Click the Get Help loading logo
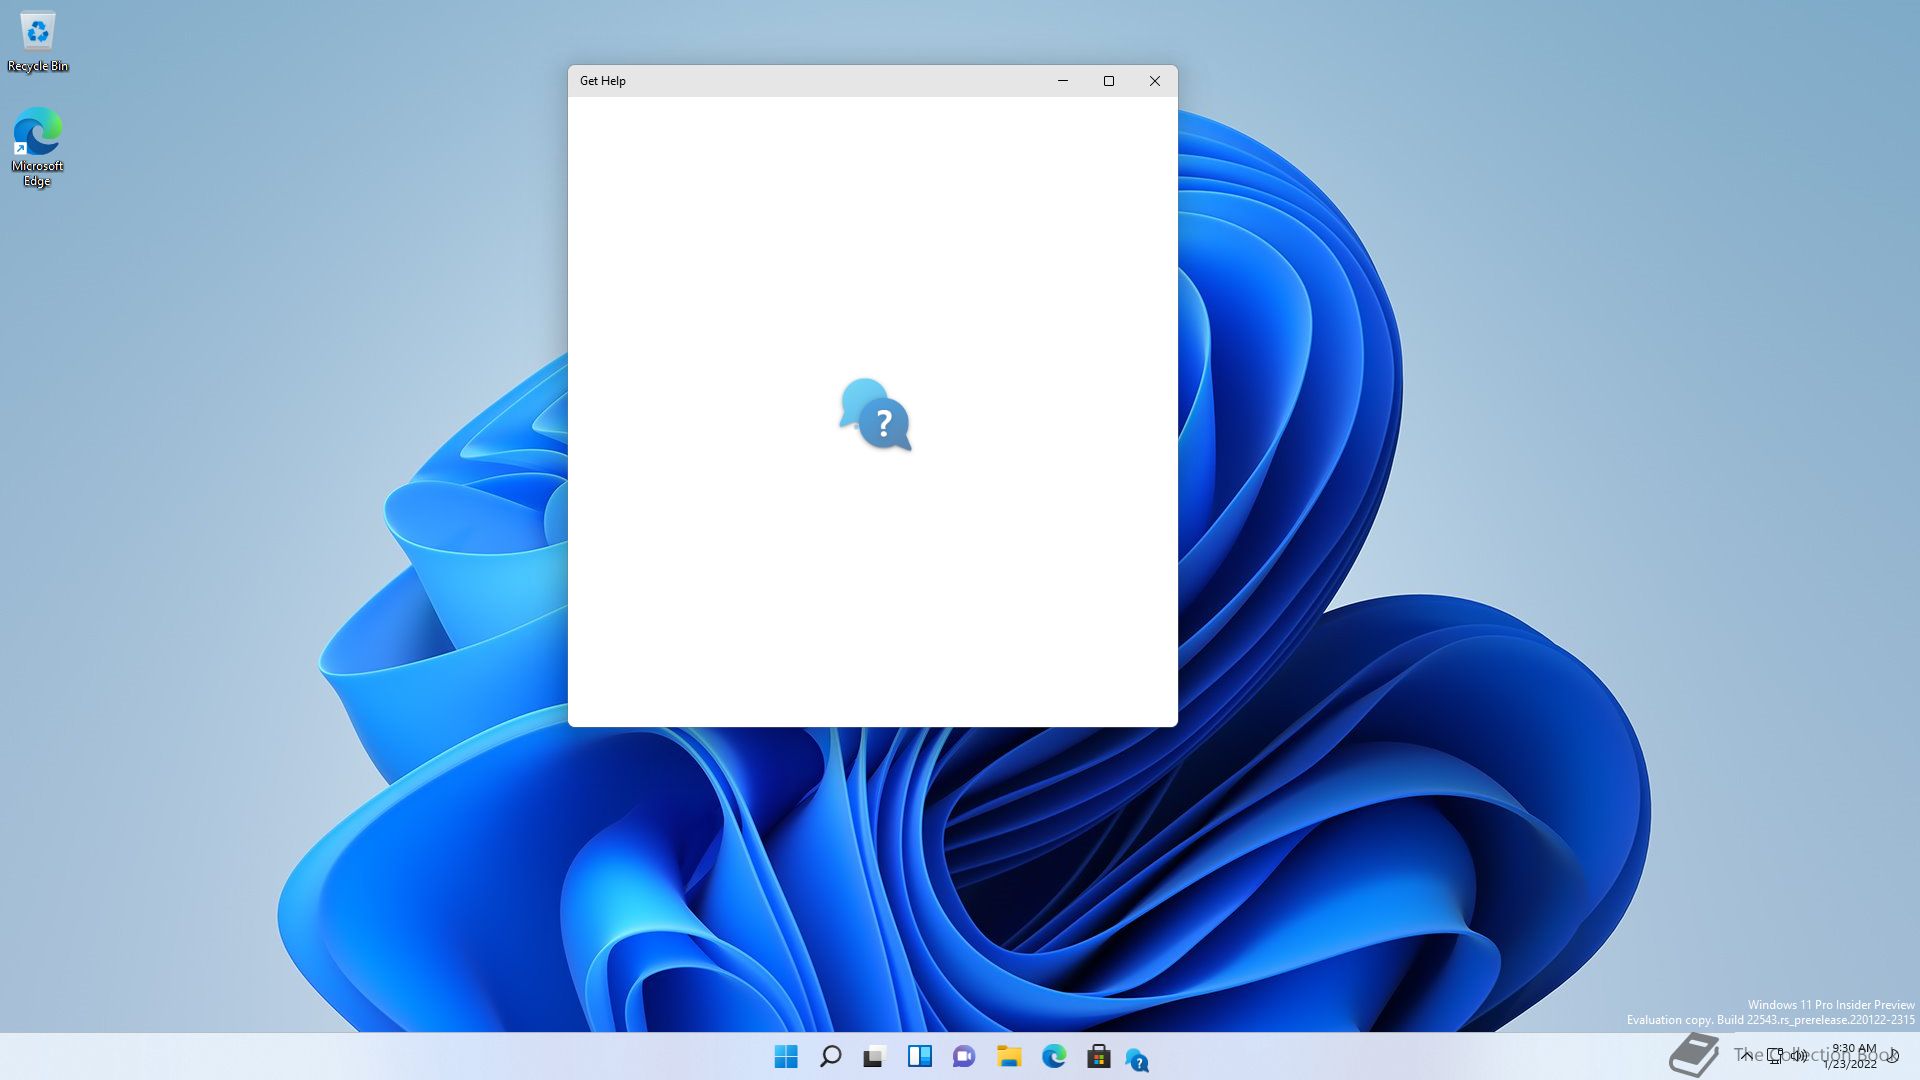This screenshot has height=1080, width=1920. pyautogui.click(x=875, y=414)
